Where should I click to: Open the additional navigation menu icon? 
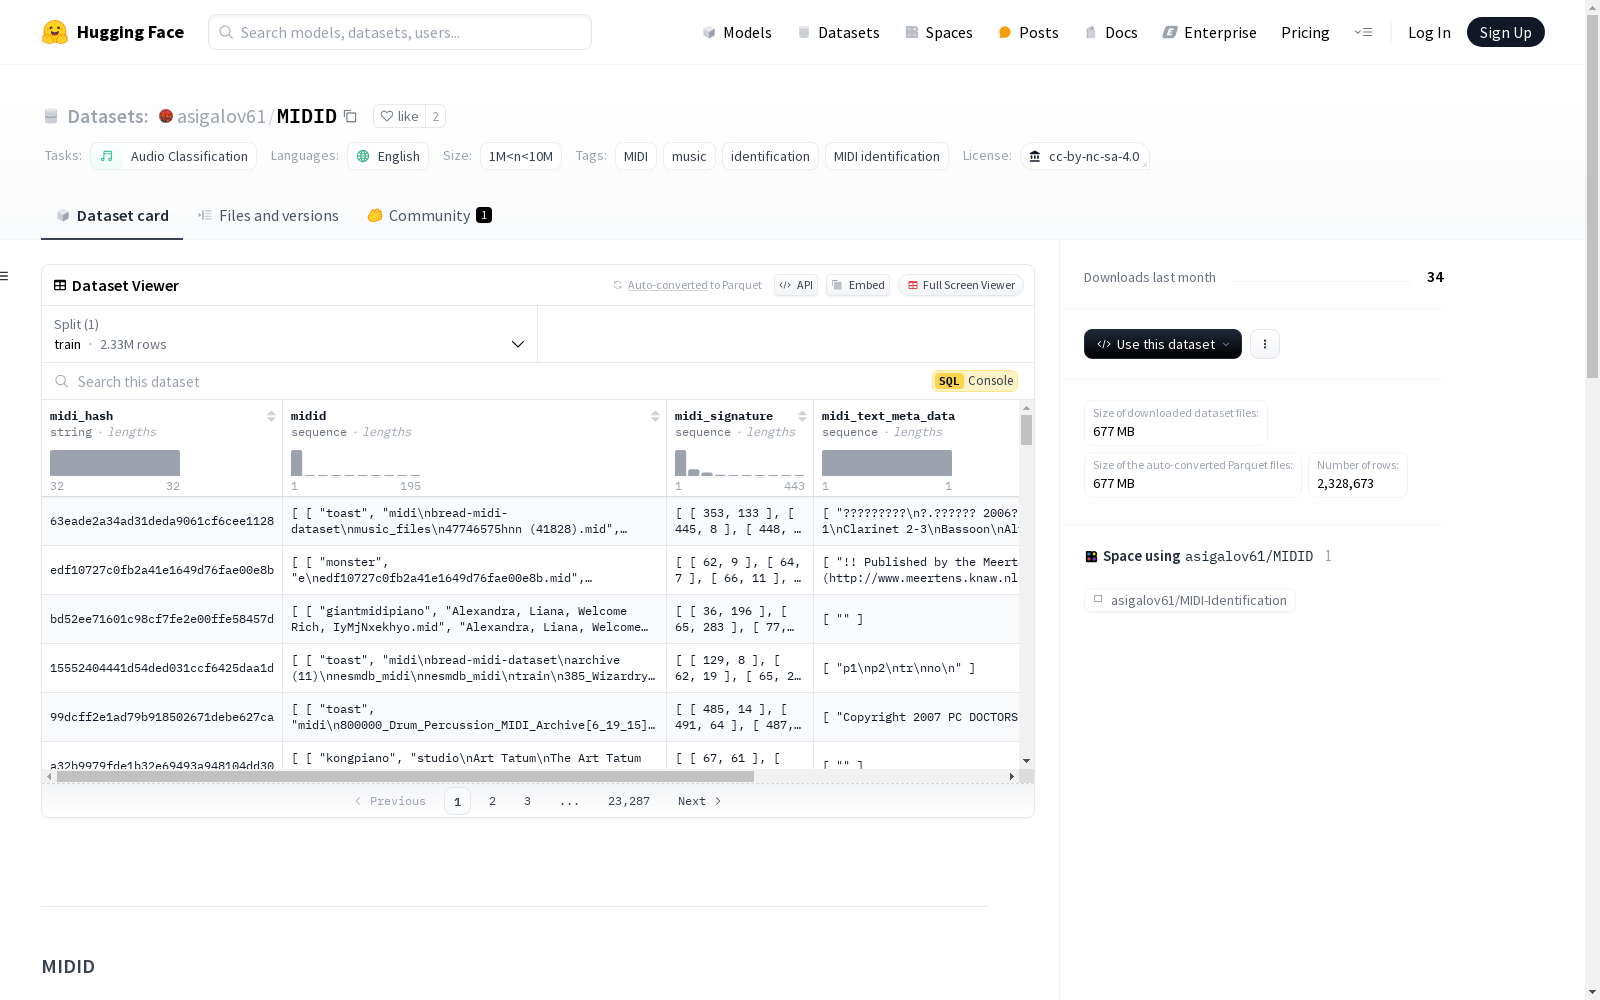click(x=1363, y=32)
